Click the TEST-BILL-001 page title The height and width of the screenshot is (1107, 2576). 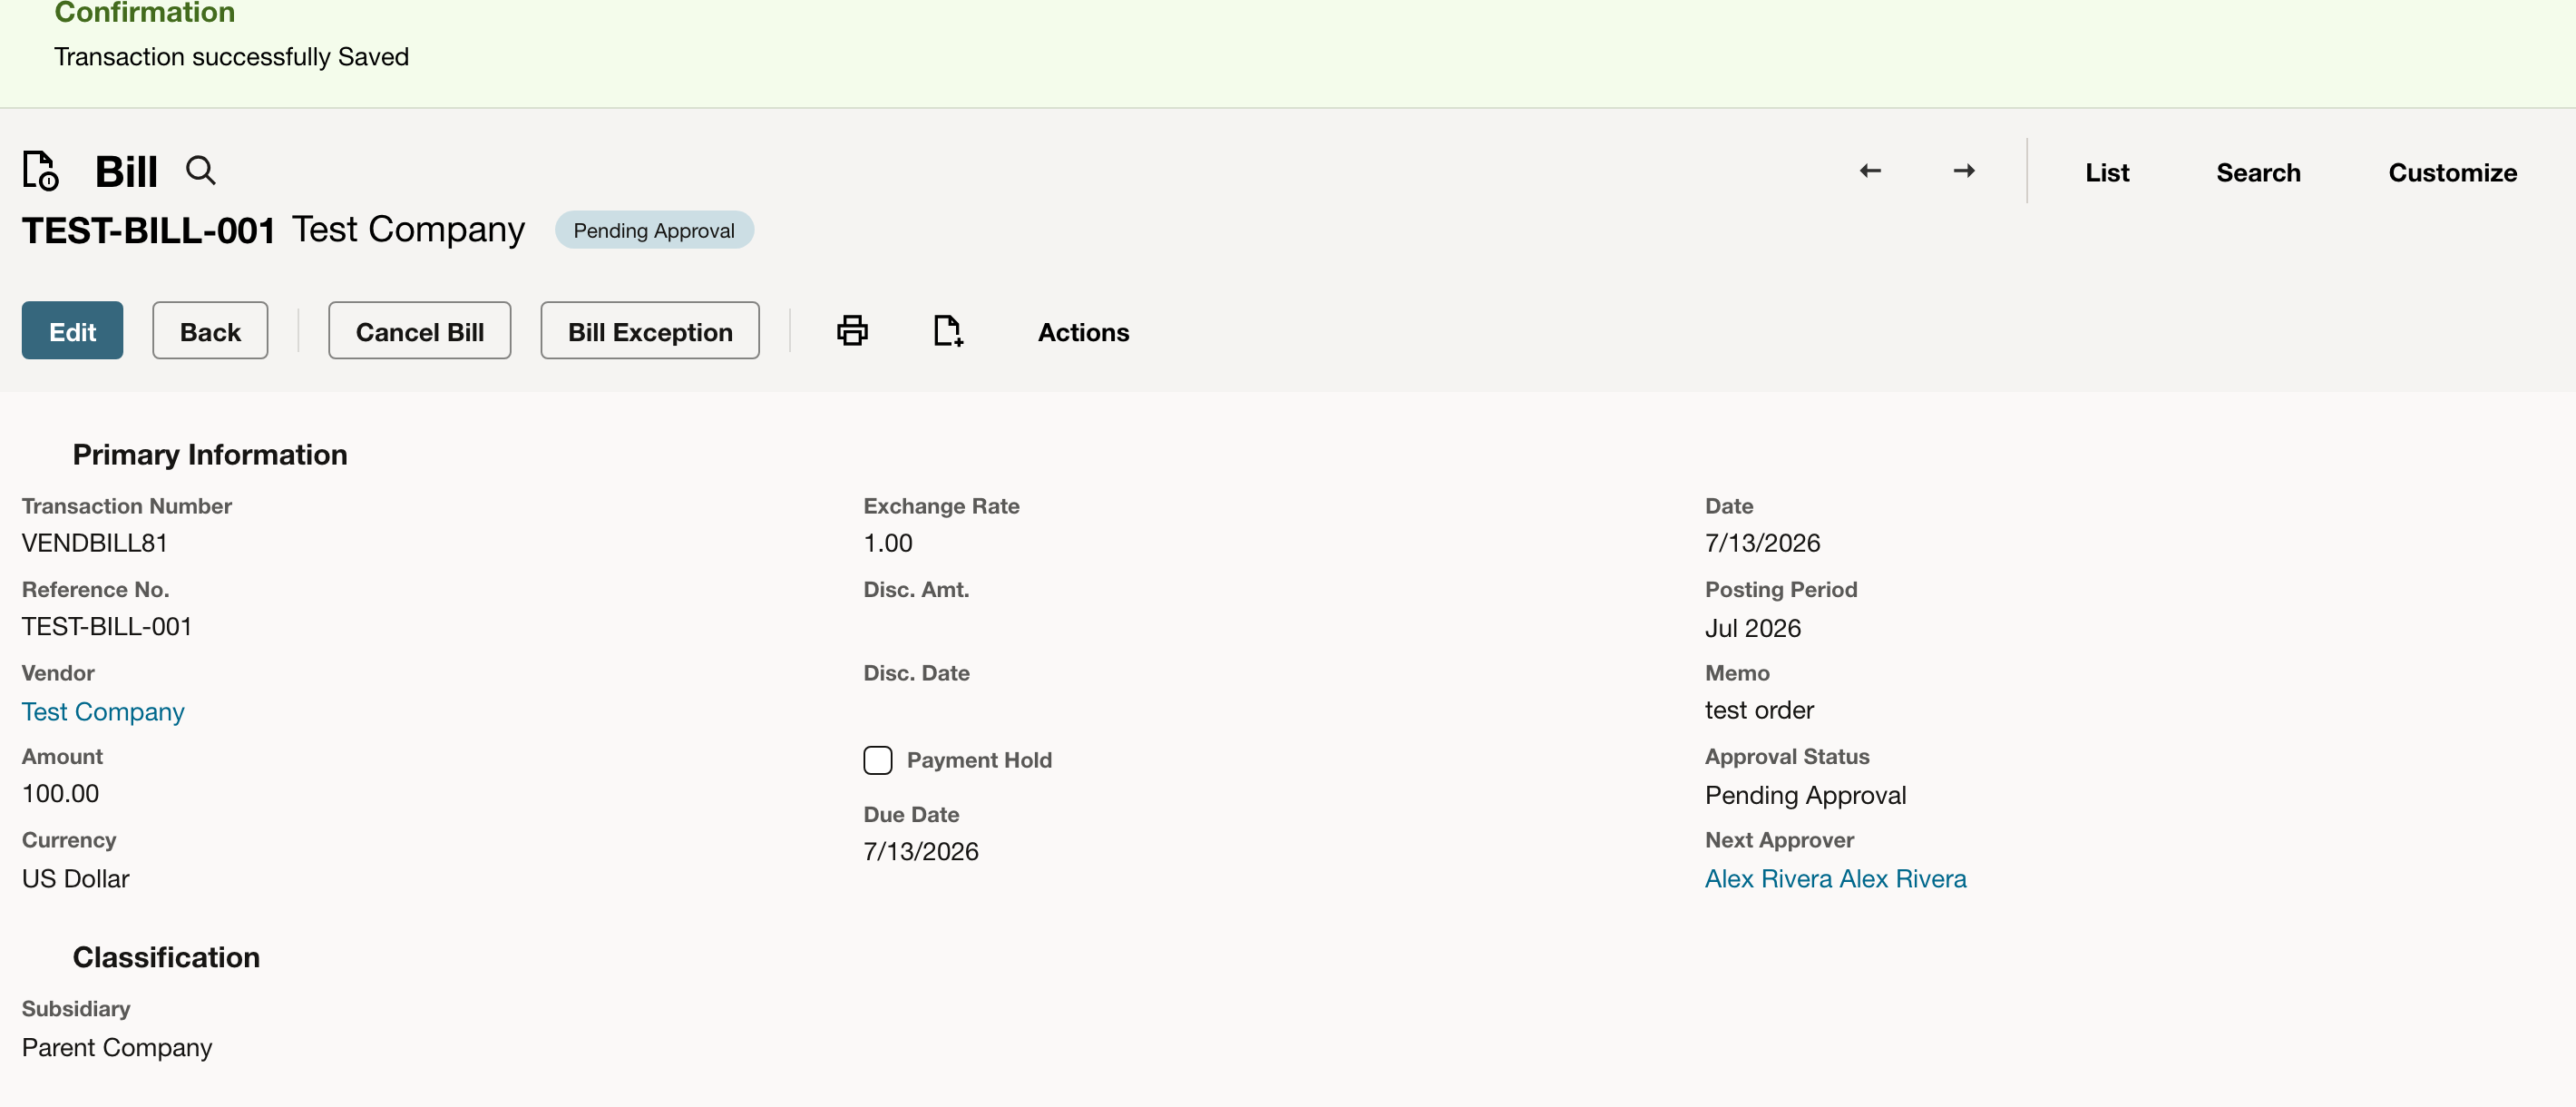(149, 230)
